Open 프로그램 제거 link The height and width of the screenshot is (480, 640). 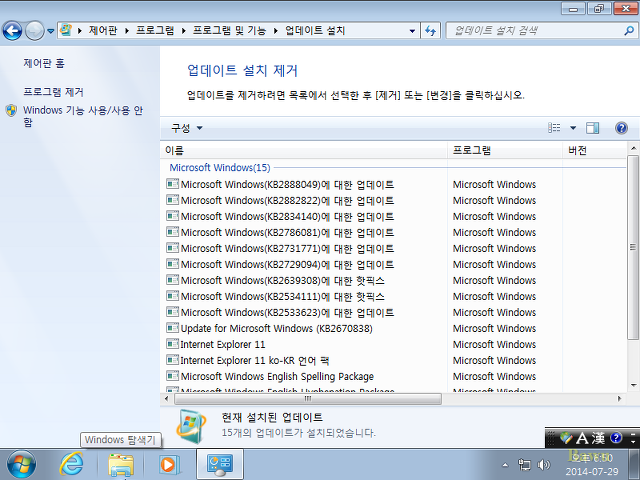[x=53, y=92]
